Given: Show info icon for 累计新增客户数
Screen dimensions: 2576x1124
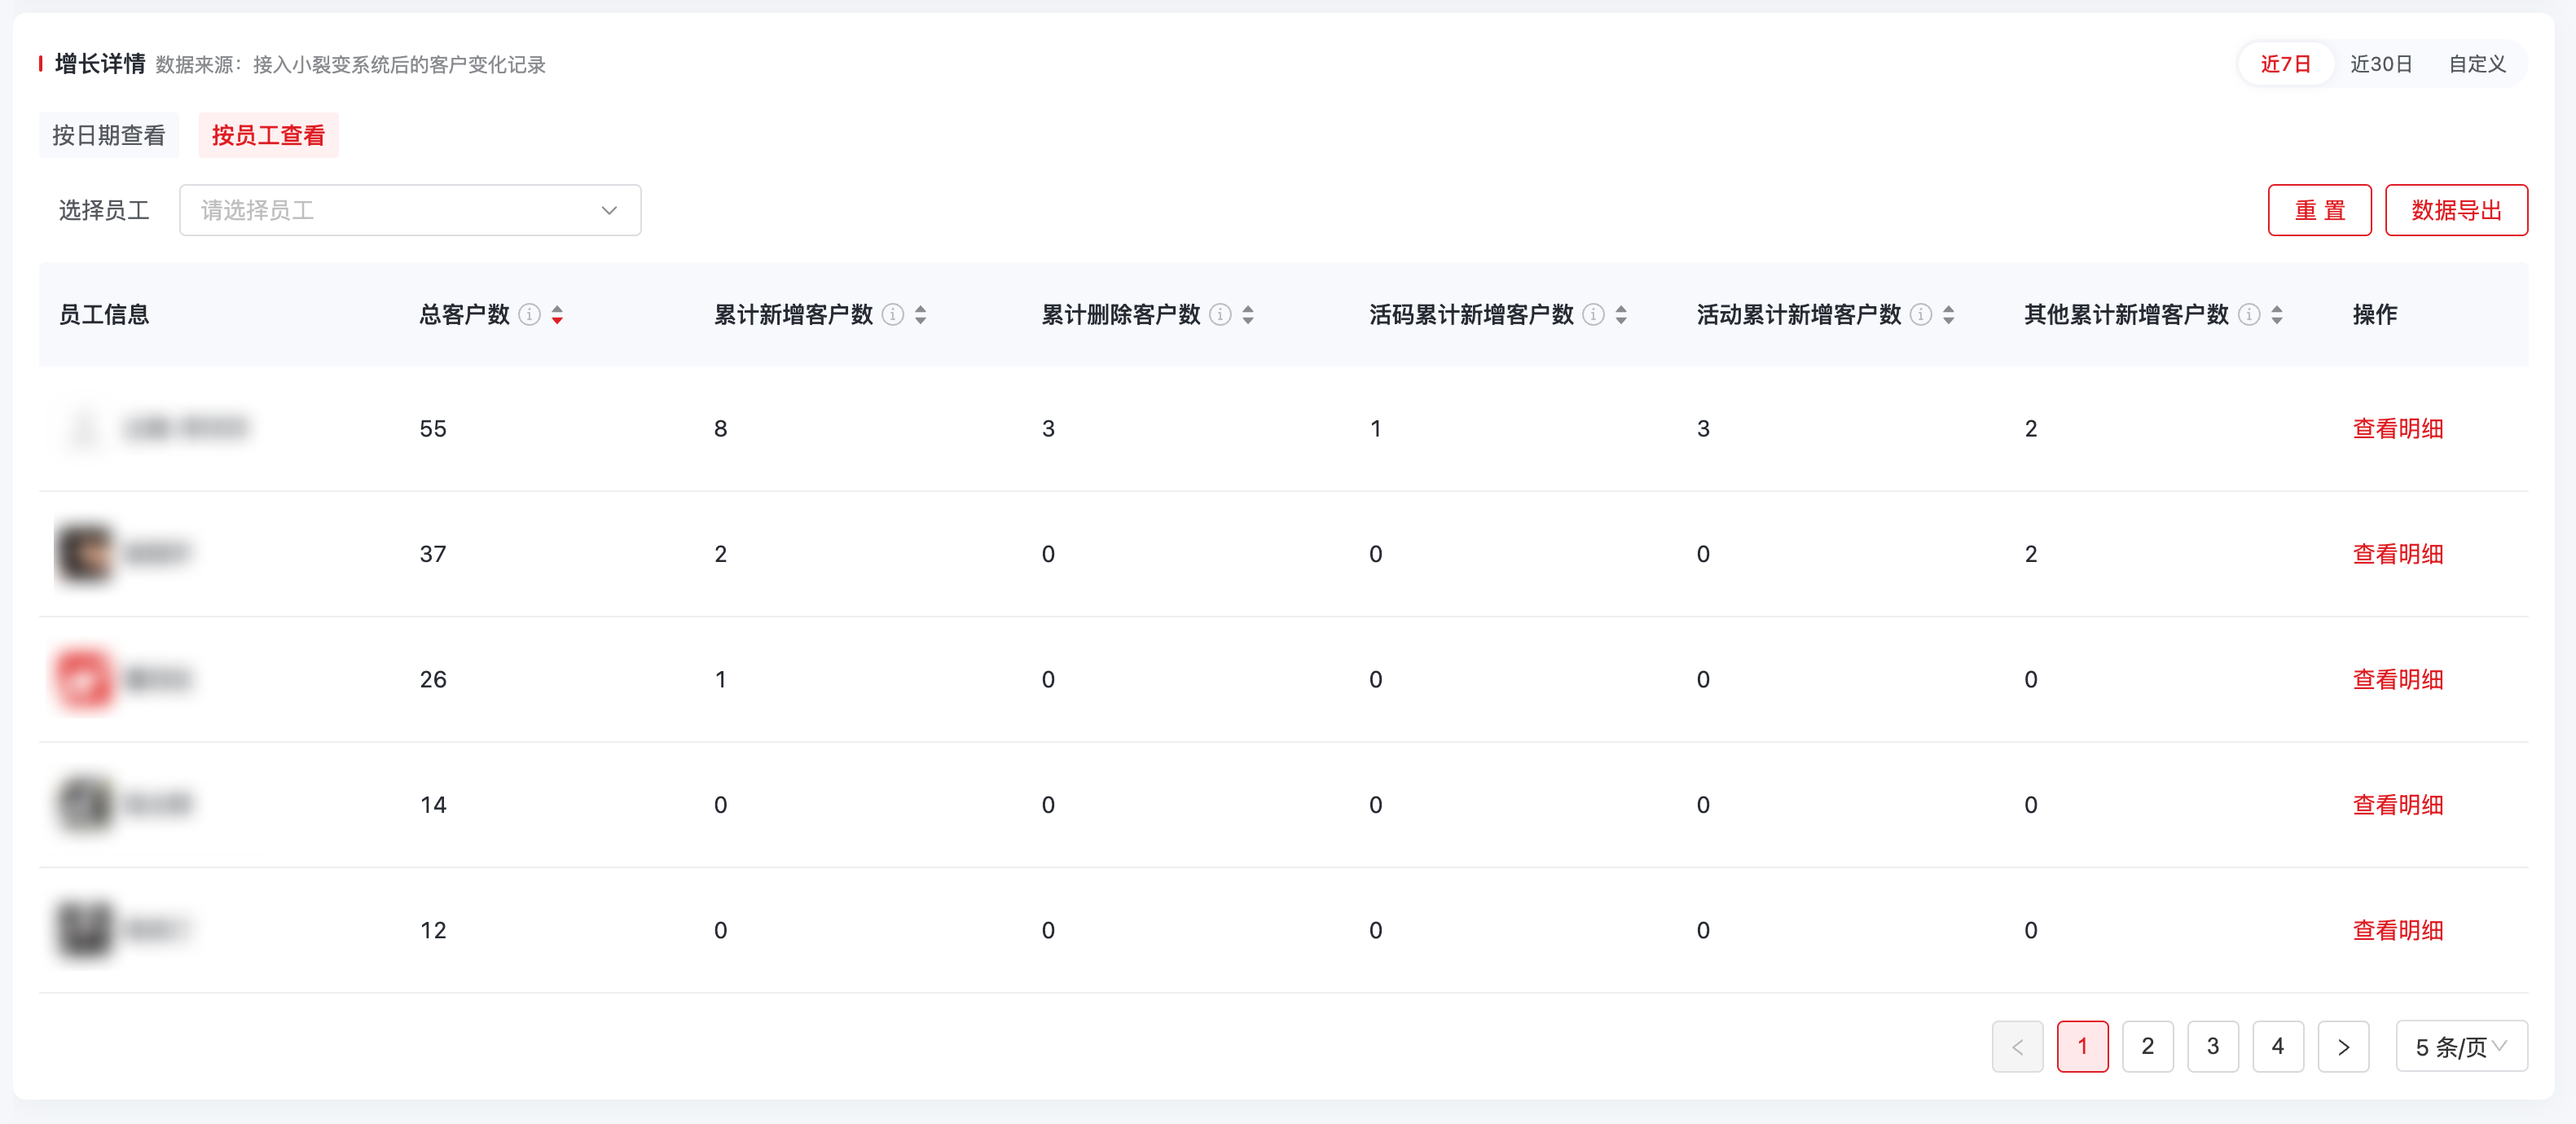Looking at the screenshot, I should tap(893, 315).
